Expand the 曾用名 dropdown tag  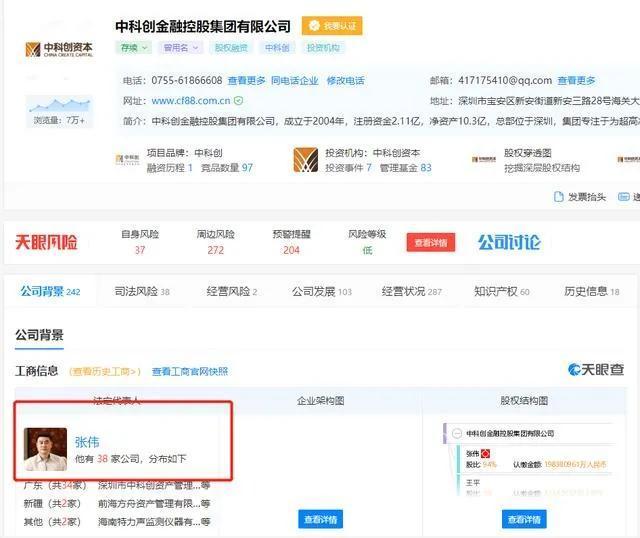coord(180,48)
